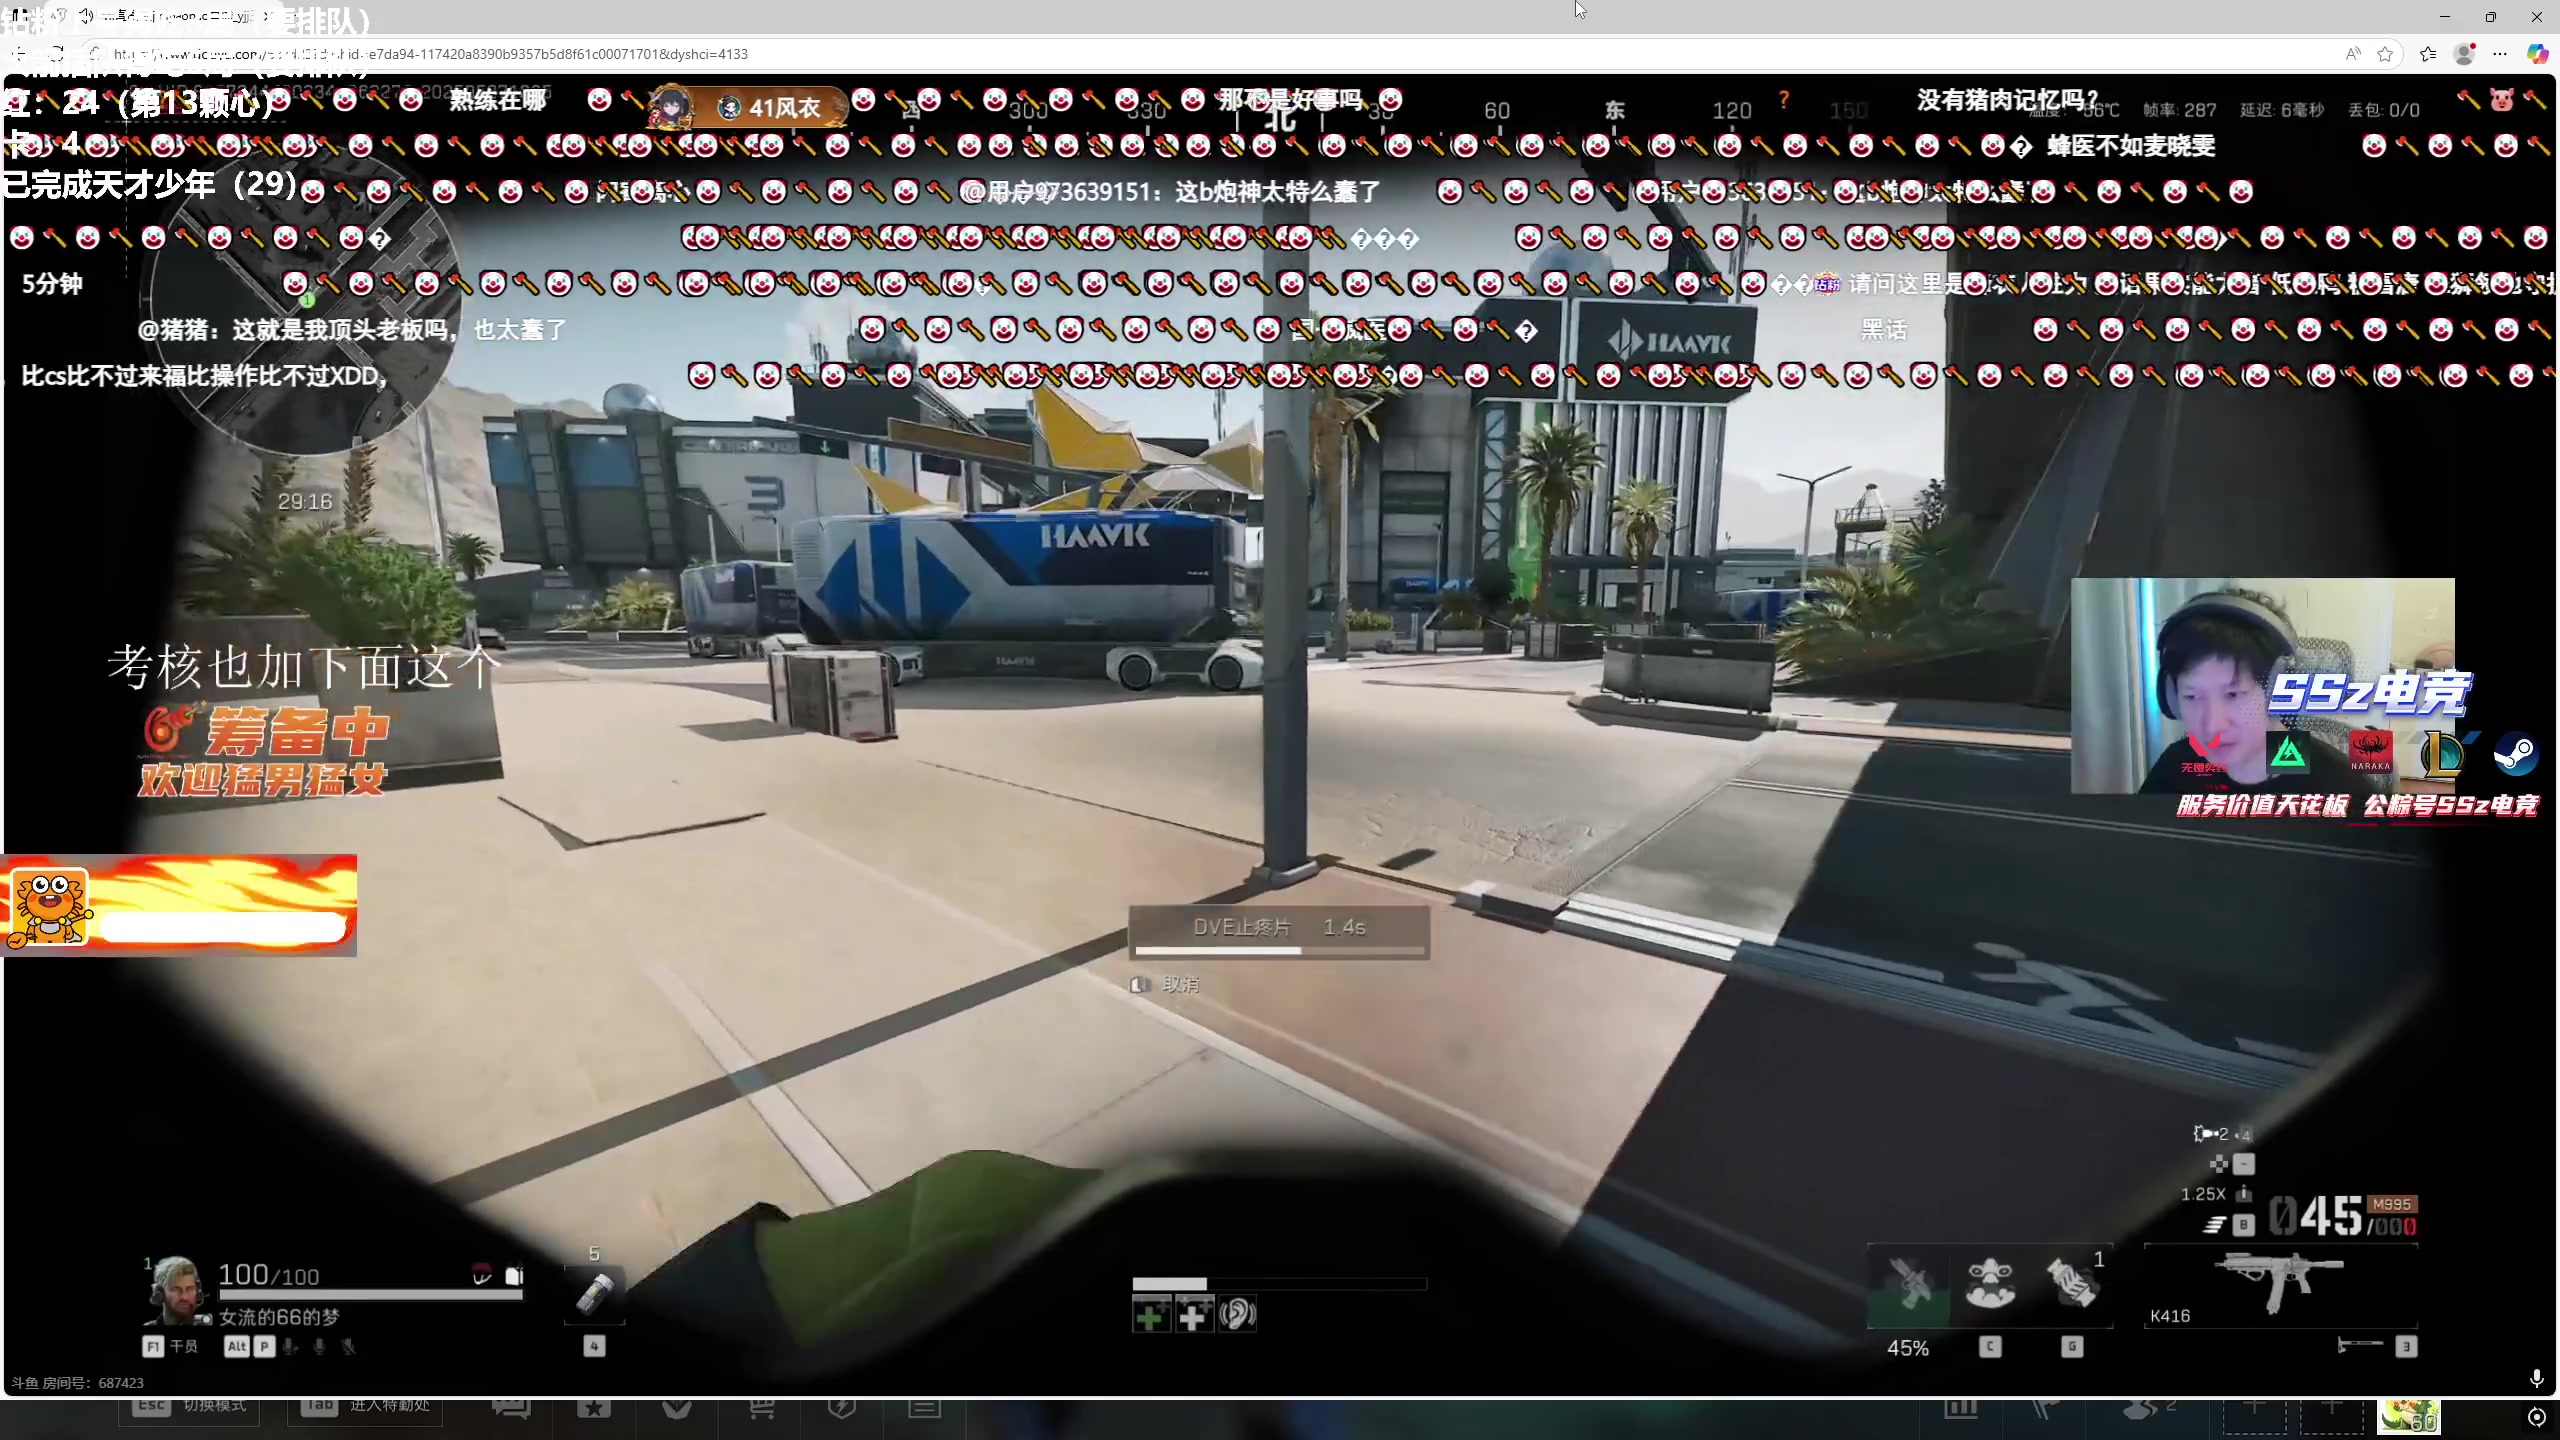2560x1440 pixels.
Task: Click the Alt P key hint
Action: click(x=249, y=1347)
